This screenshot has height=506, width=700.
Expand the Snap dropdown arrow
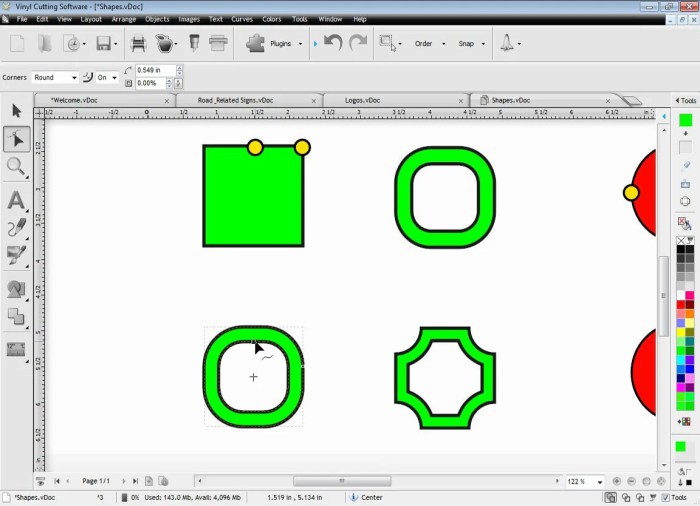pos(483,44)
